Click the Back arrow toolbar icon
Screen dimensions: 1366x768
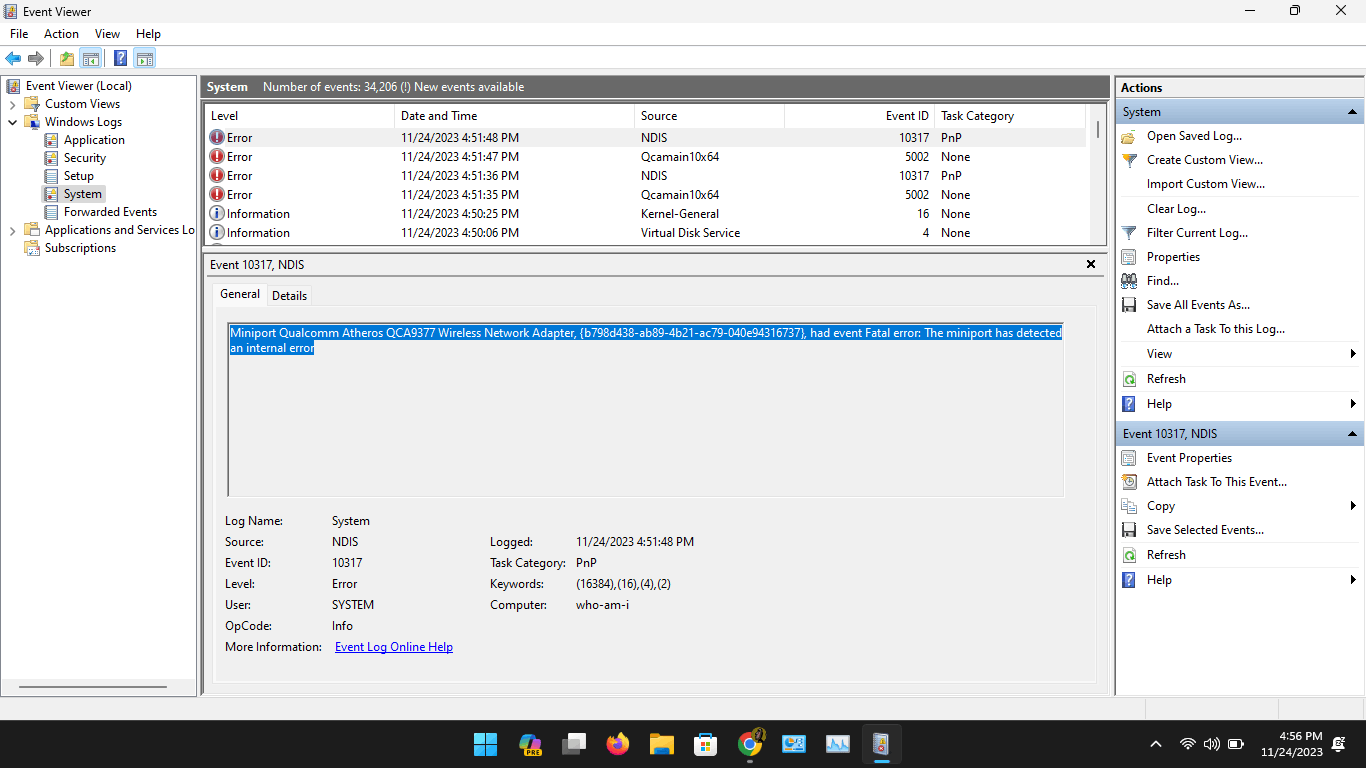click(13, 58)
